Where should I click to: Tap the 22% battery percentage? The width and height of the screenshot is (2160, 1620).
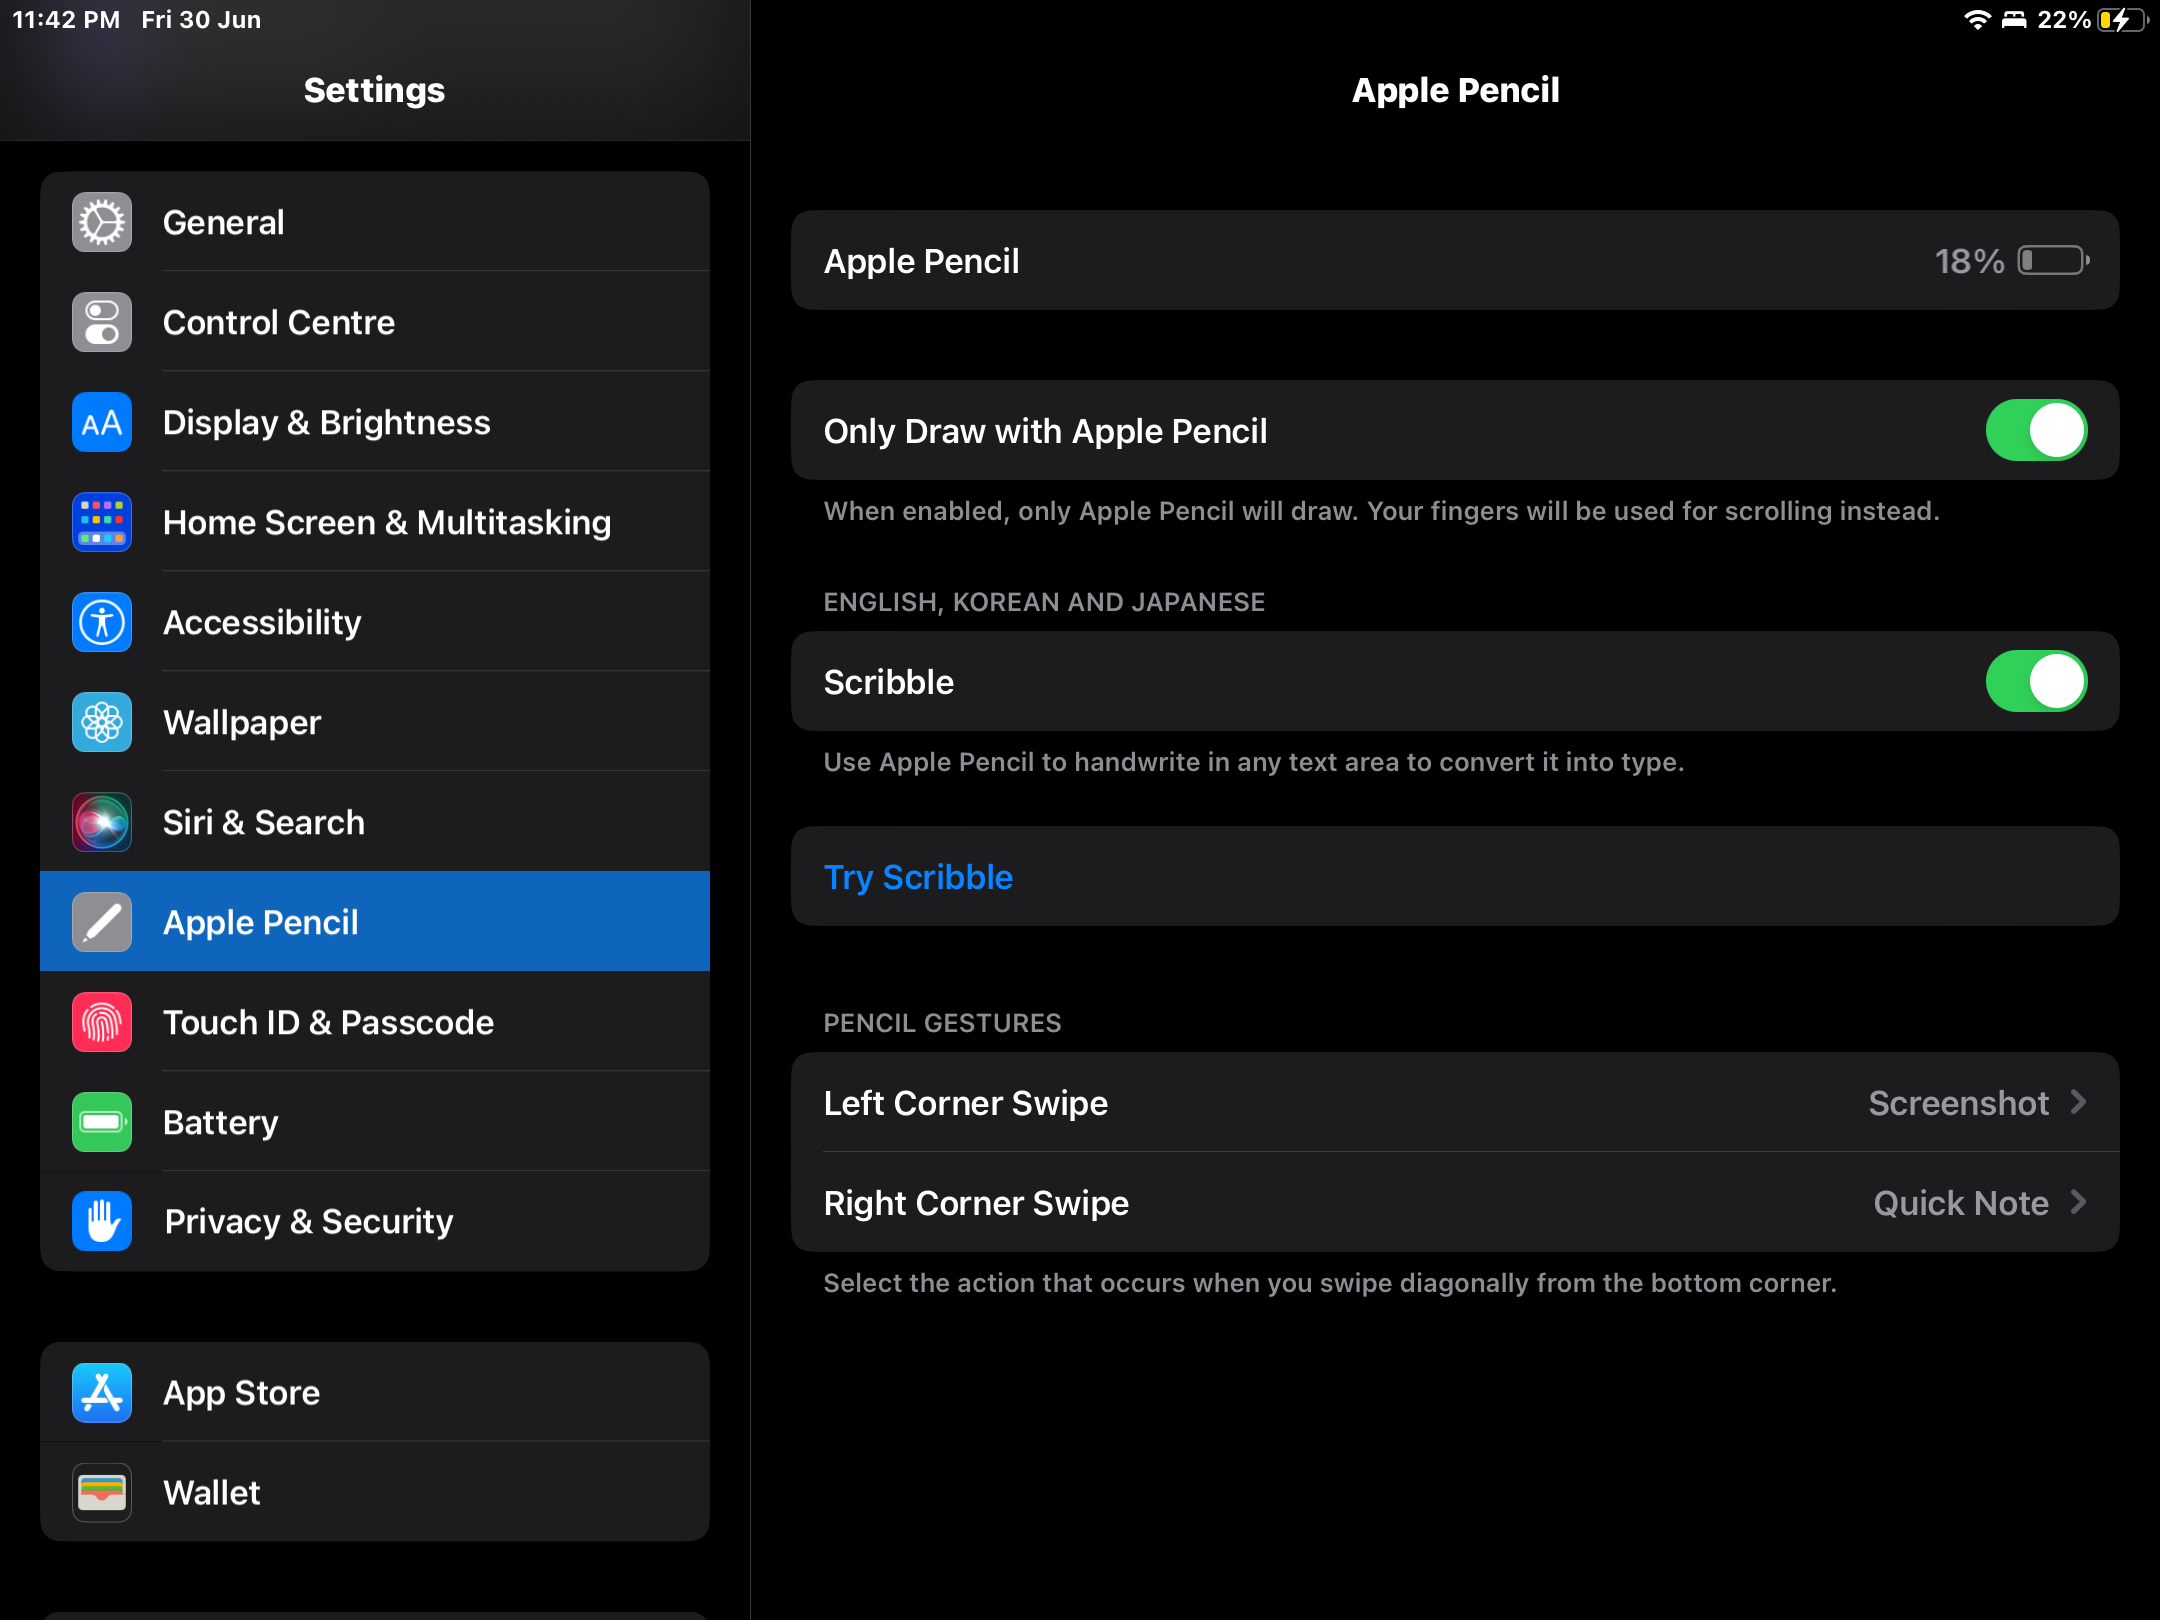[x=2064, y=20]
